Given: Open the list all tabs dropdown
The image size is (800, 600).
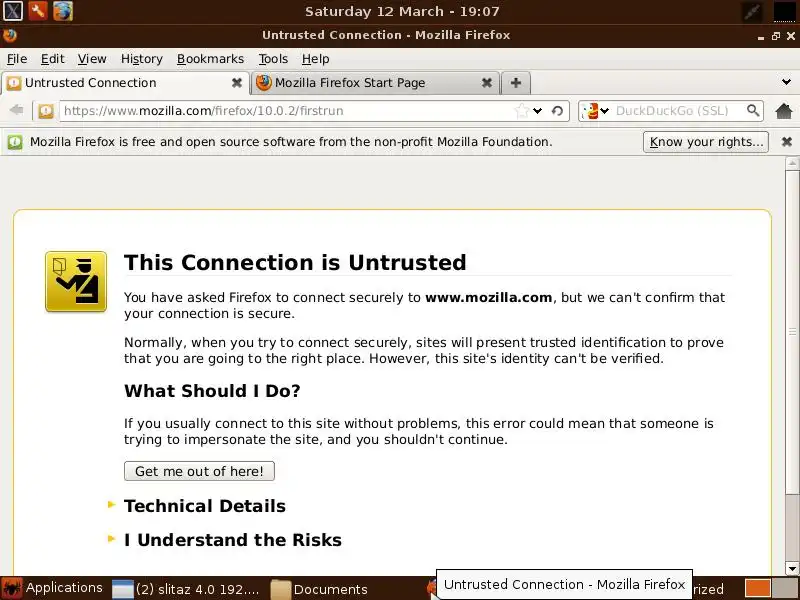Looking at the screenshot, I should pyautogui.click(x=786, y=82).
